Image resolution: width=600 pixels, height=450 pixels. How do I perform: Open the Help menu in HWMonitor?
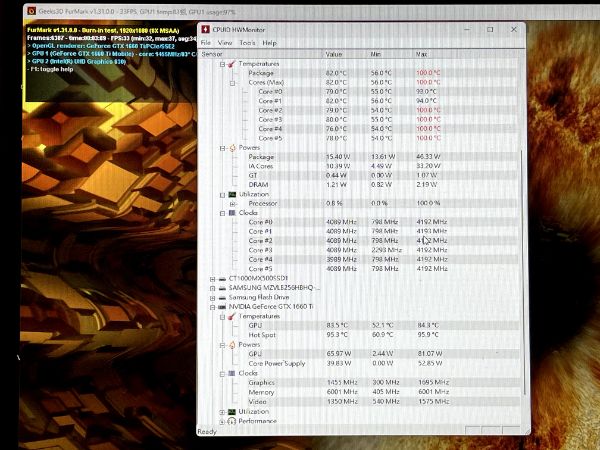[x=269, y=43]
